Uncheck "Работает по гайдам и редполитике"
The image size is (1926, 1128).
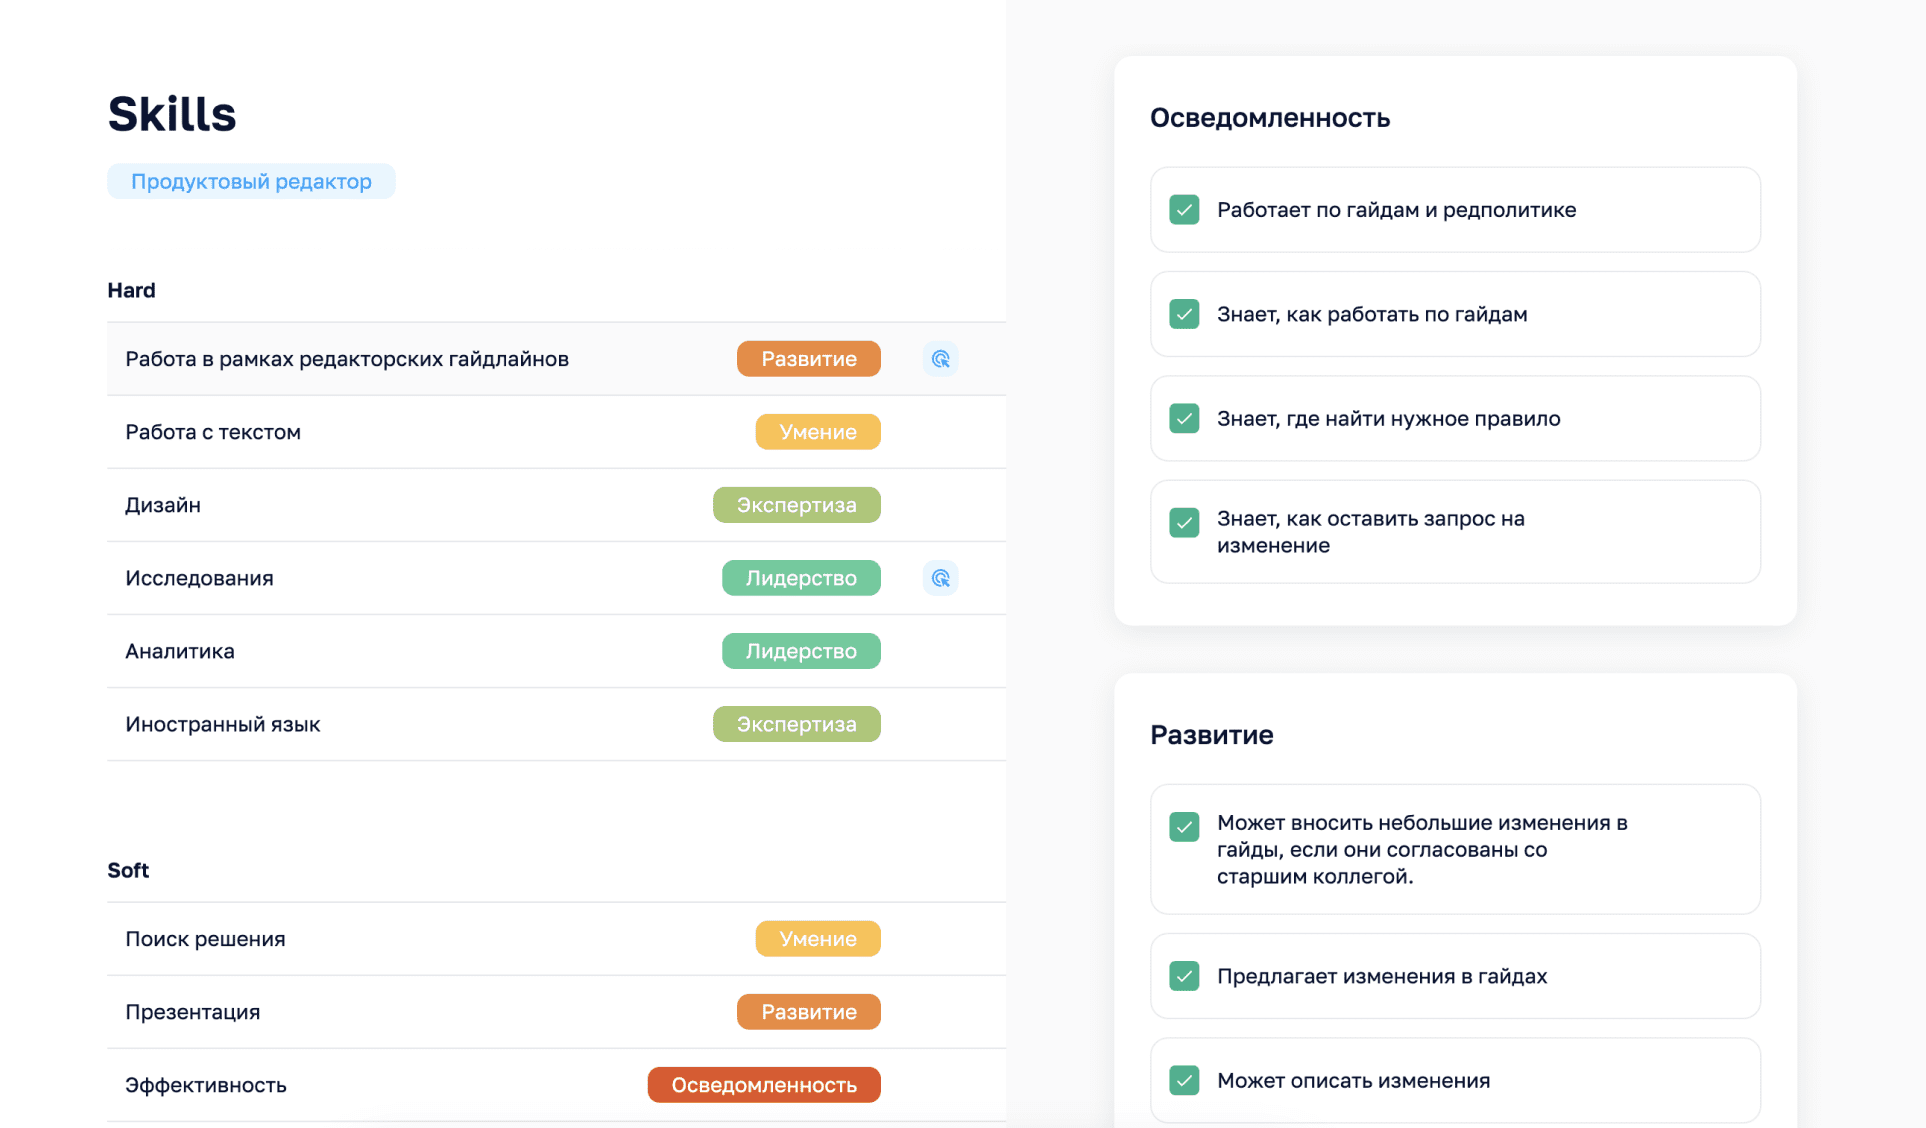click(1183, 210)
